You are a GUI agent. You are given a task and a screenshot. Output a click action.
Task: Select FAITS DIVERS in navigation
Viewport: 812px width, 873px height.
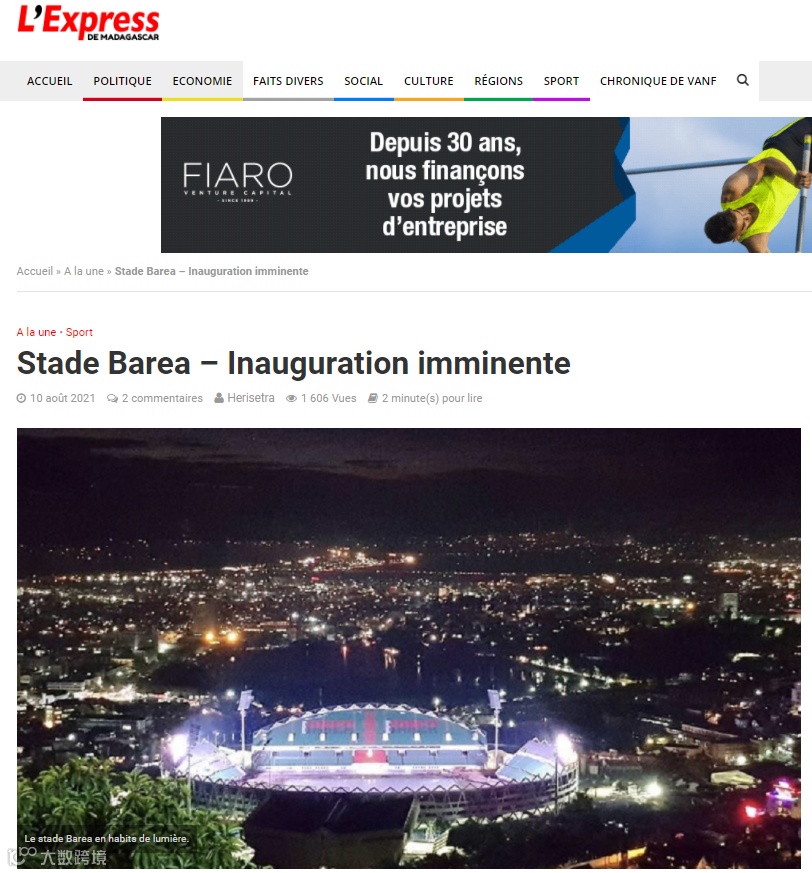tap(288, 81)
